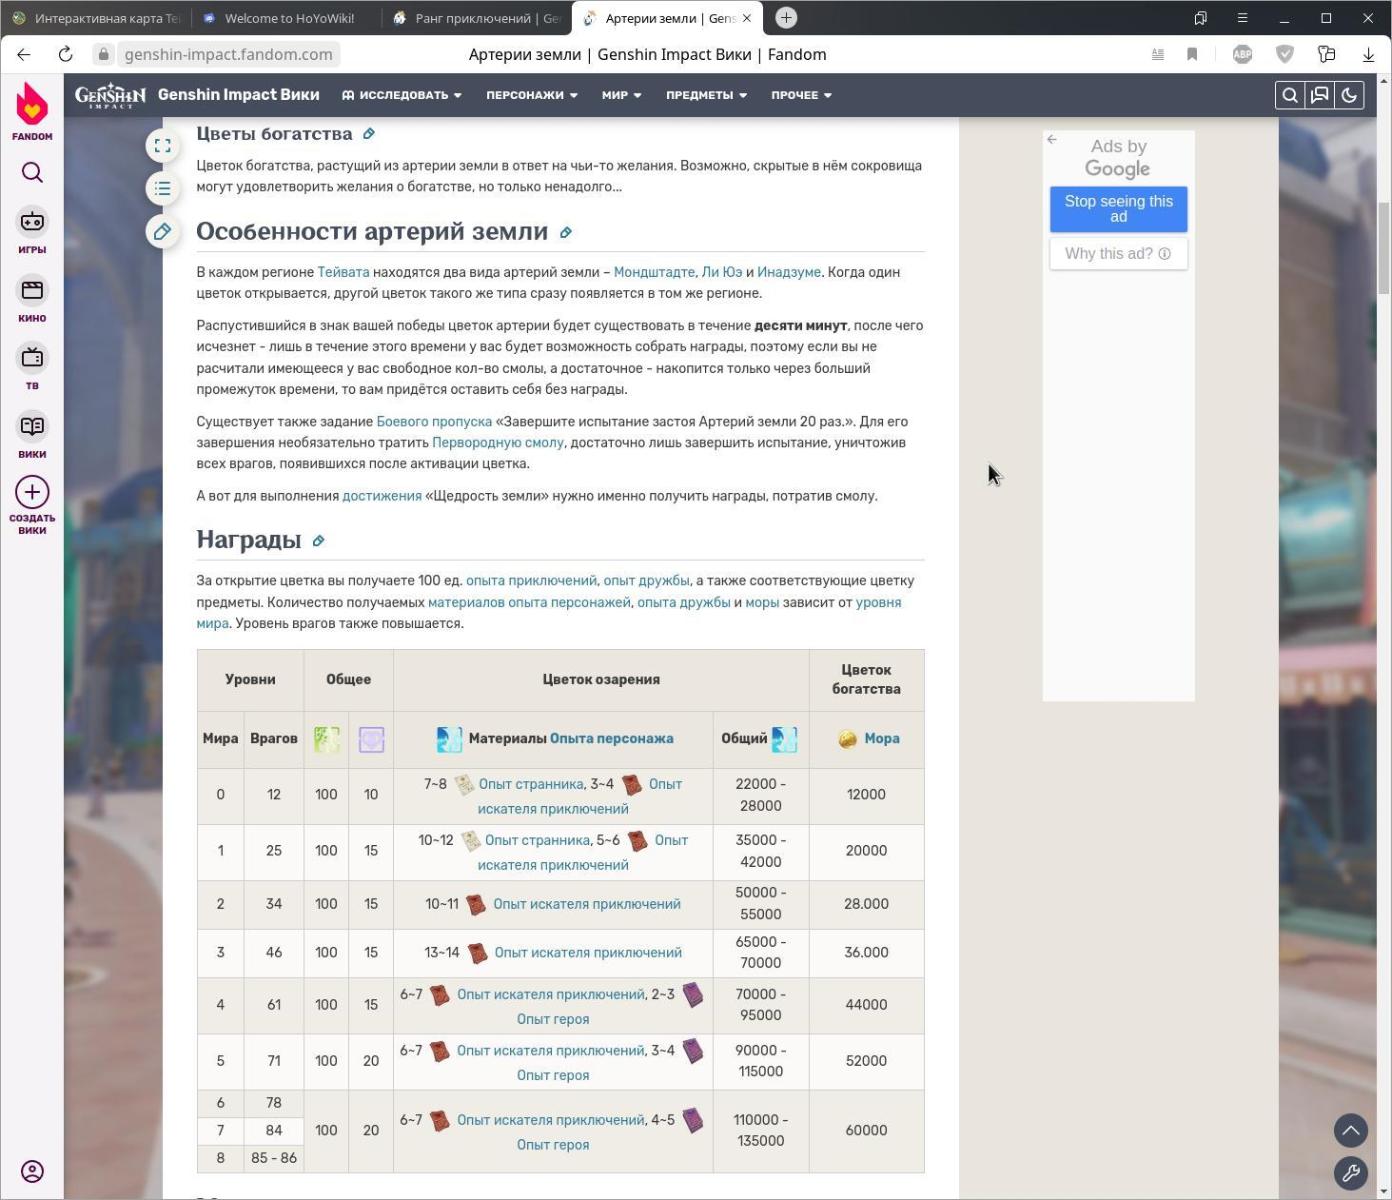
Task: Click the Создать вики plus icon
Action: click(x=32, y=492)
